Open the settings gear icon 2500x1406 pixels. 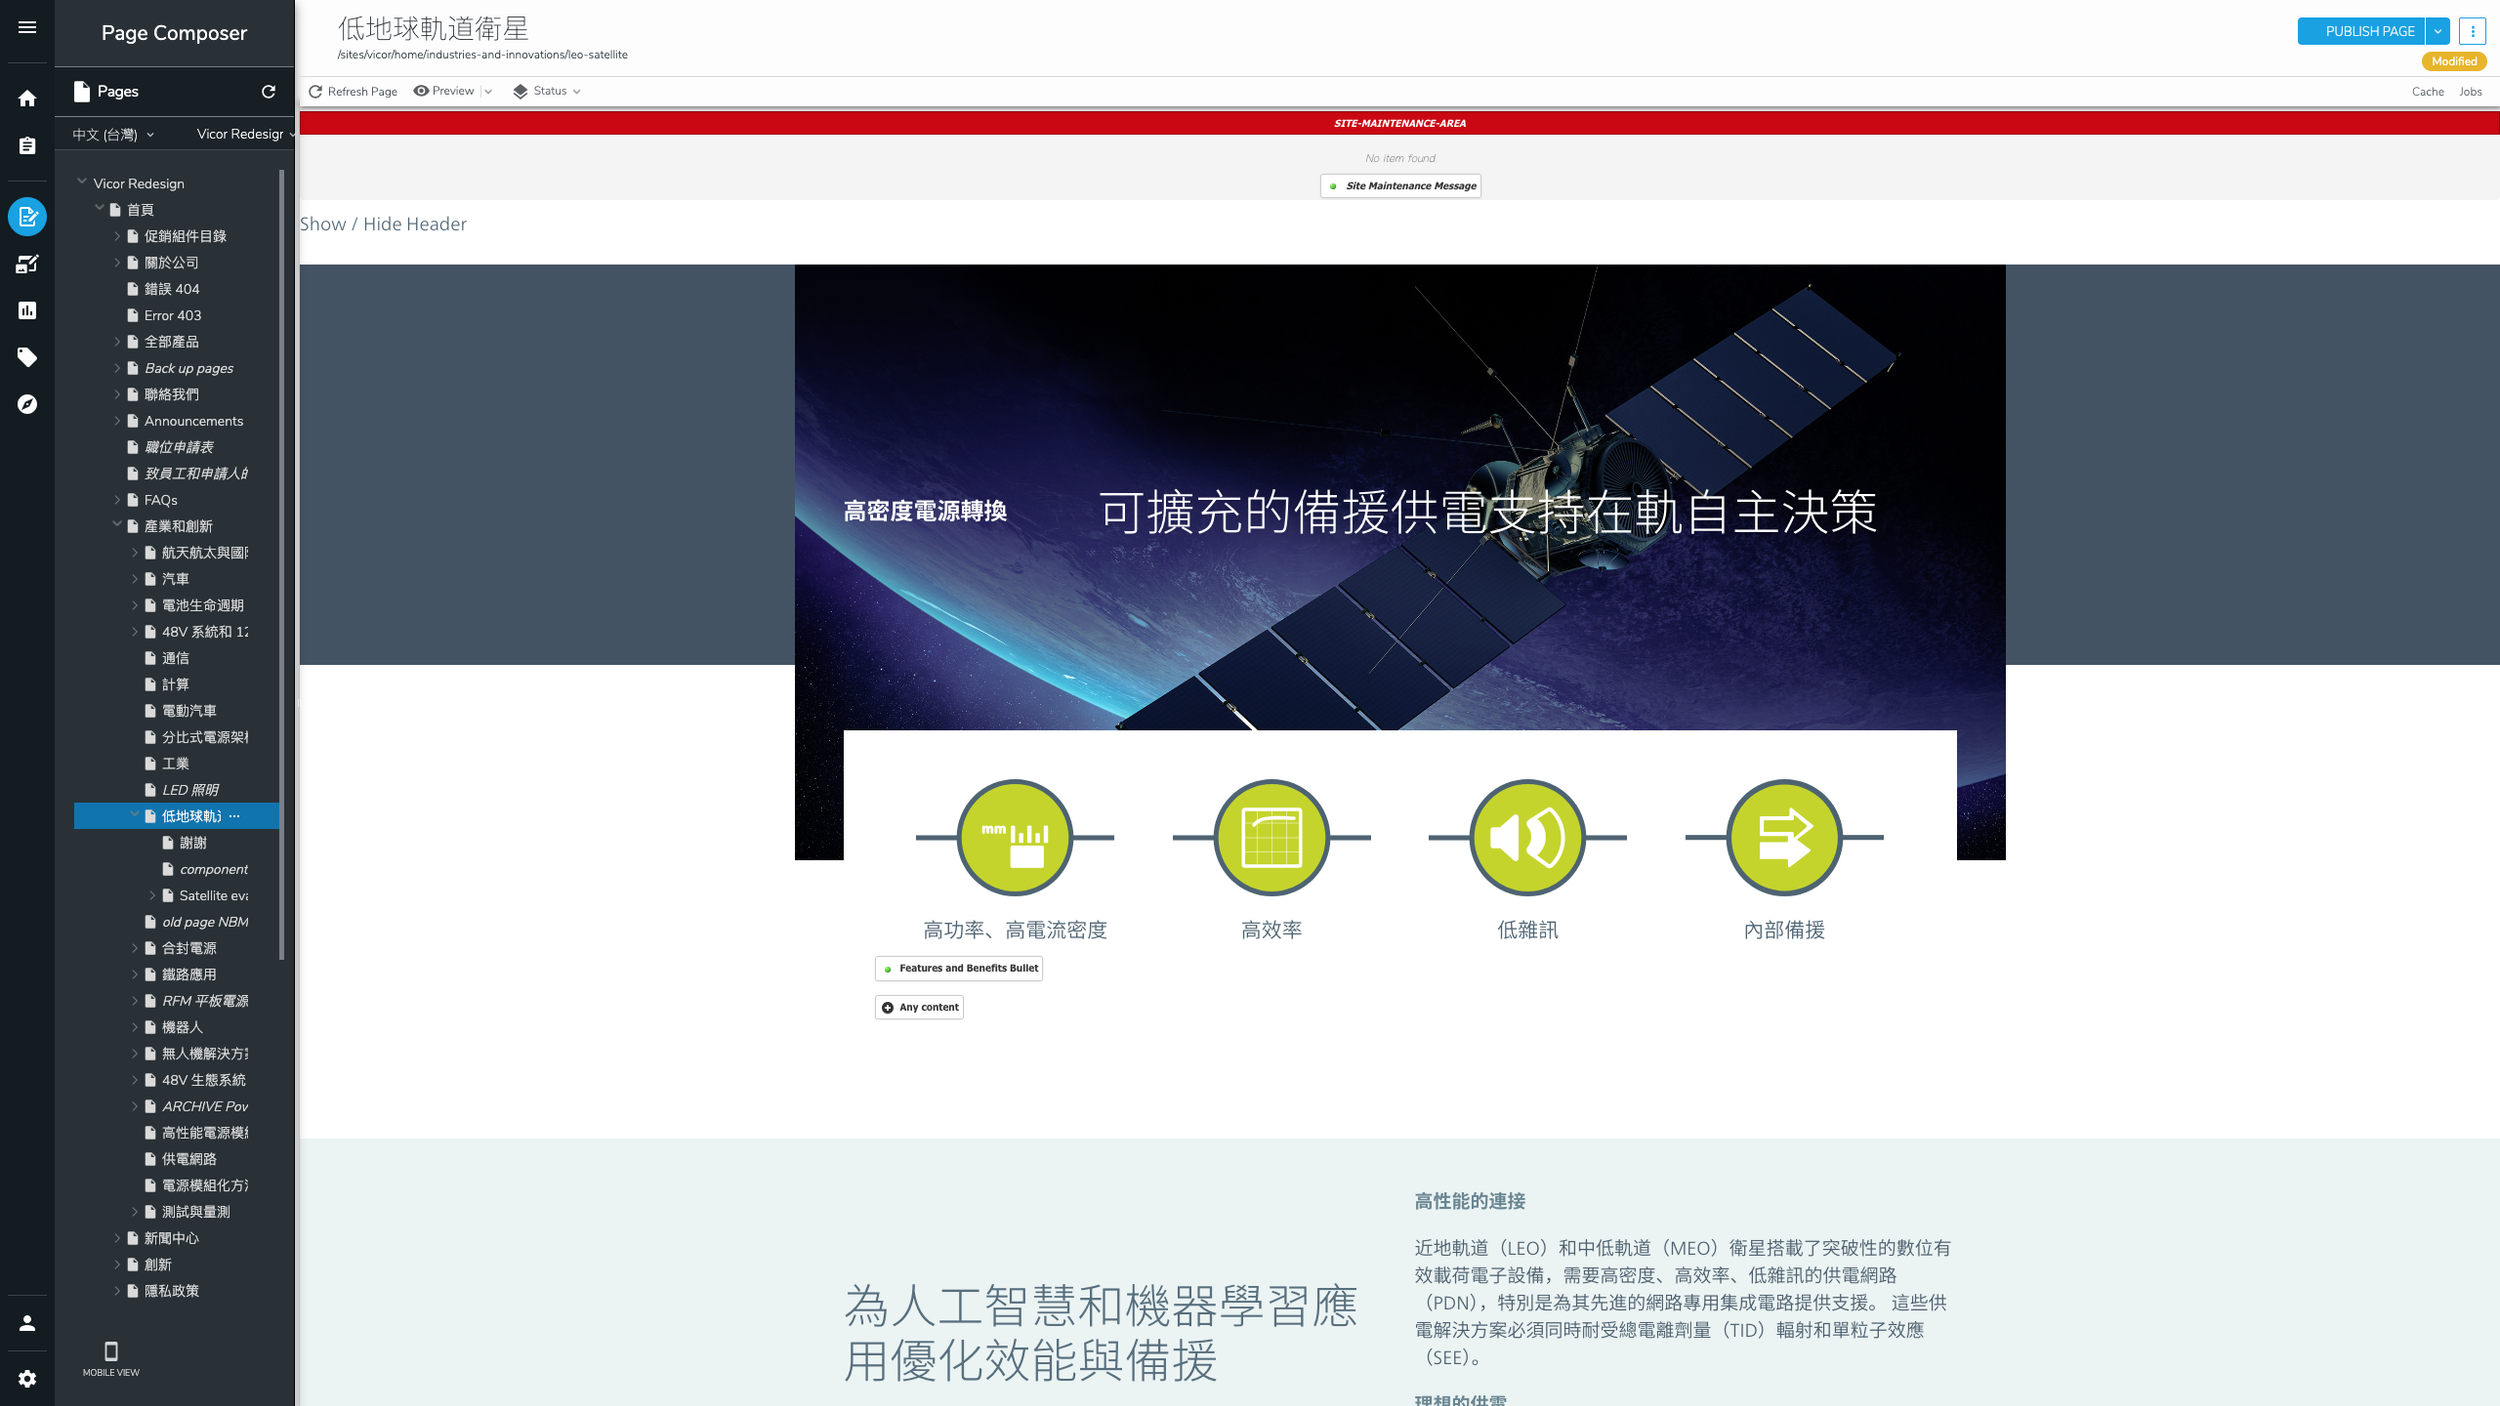coord(27,1379)
